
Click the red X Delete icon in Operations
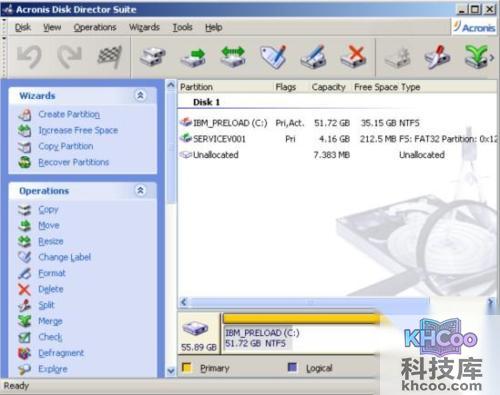24,289
